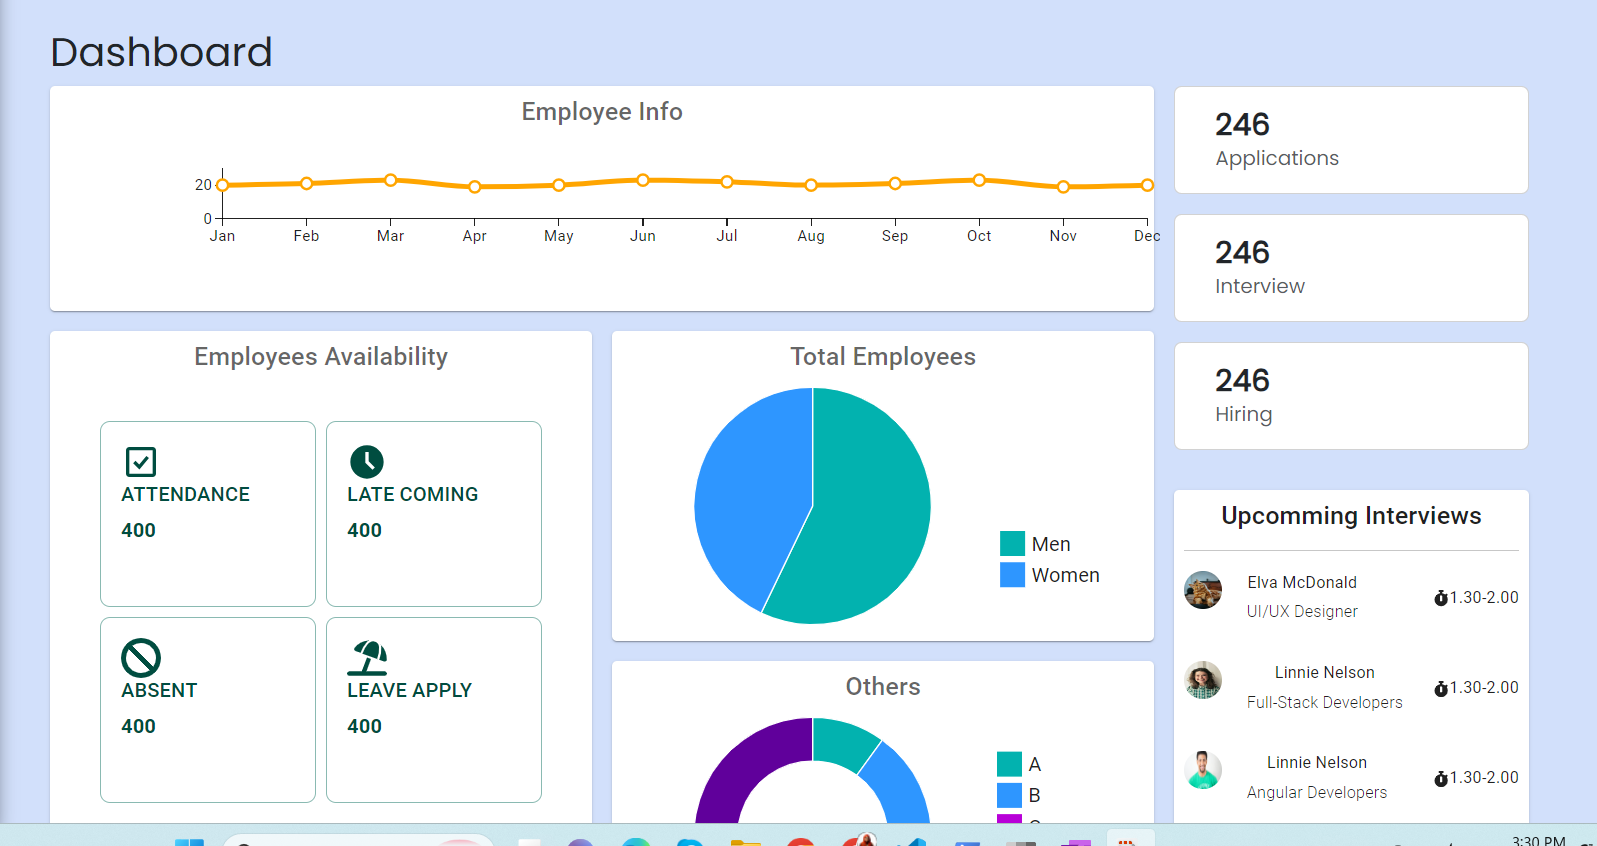Click the Women legend label

pyautogui.click(x=1066, y=575)
